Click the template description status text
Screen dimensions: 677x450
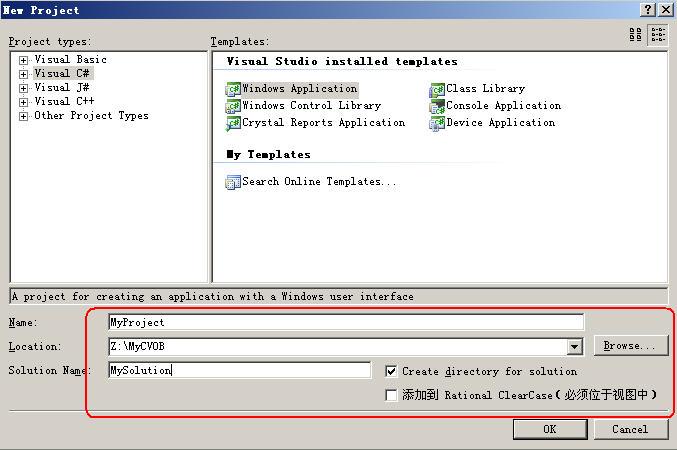click(x=212, y=296)
